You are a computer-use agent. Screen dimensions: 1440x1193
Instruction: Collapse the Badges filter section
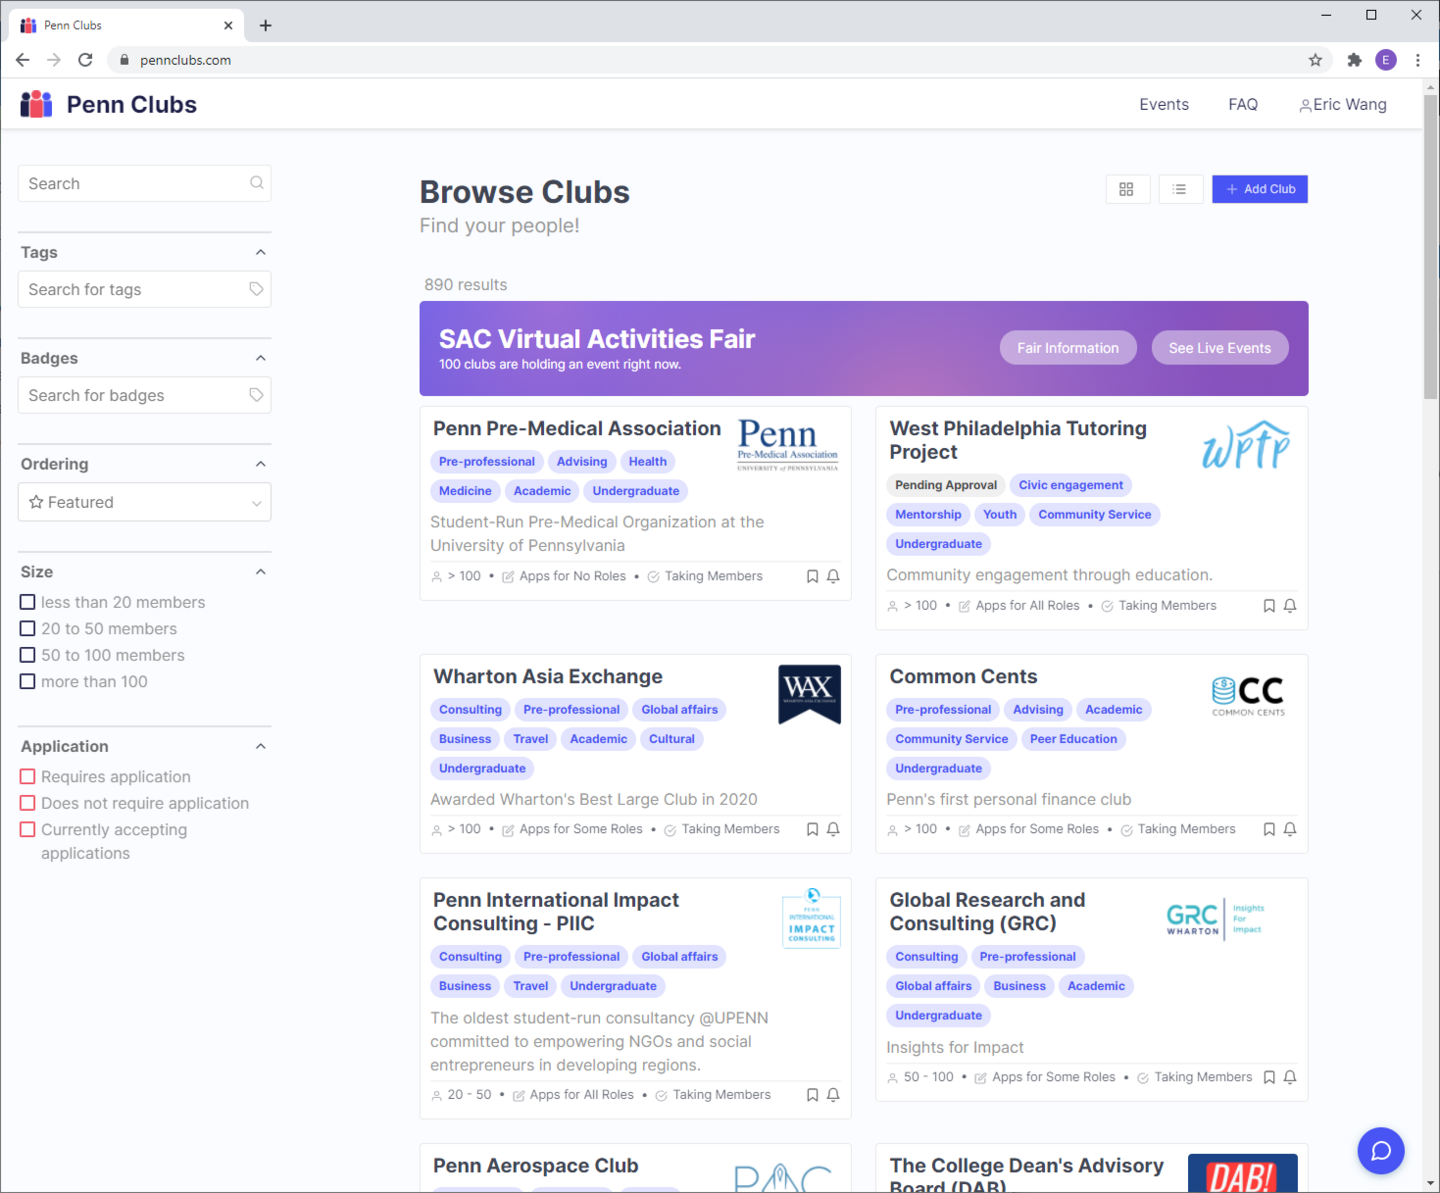click(260, 358)
